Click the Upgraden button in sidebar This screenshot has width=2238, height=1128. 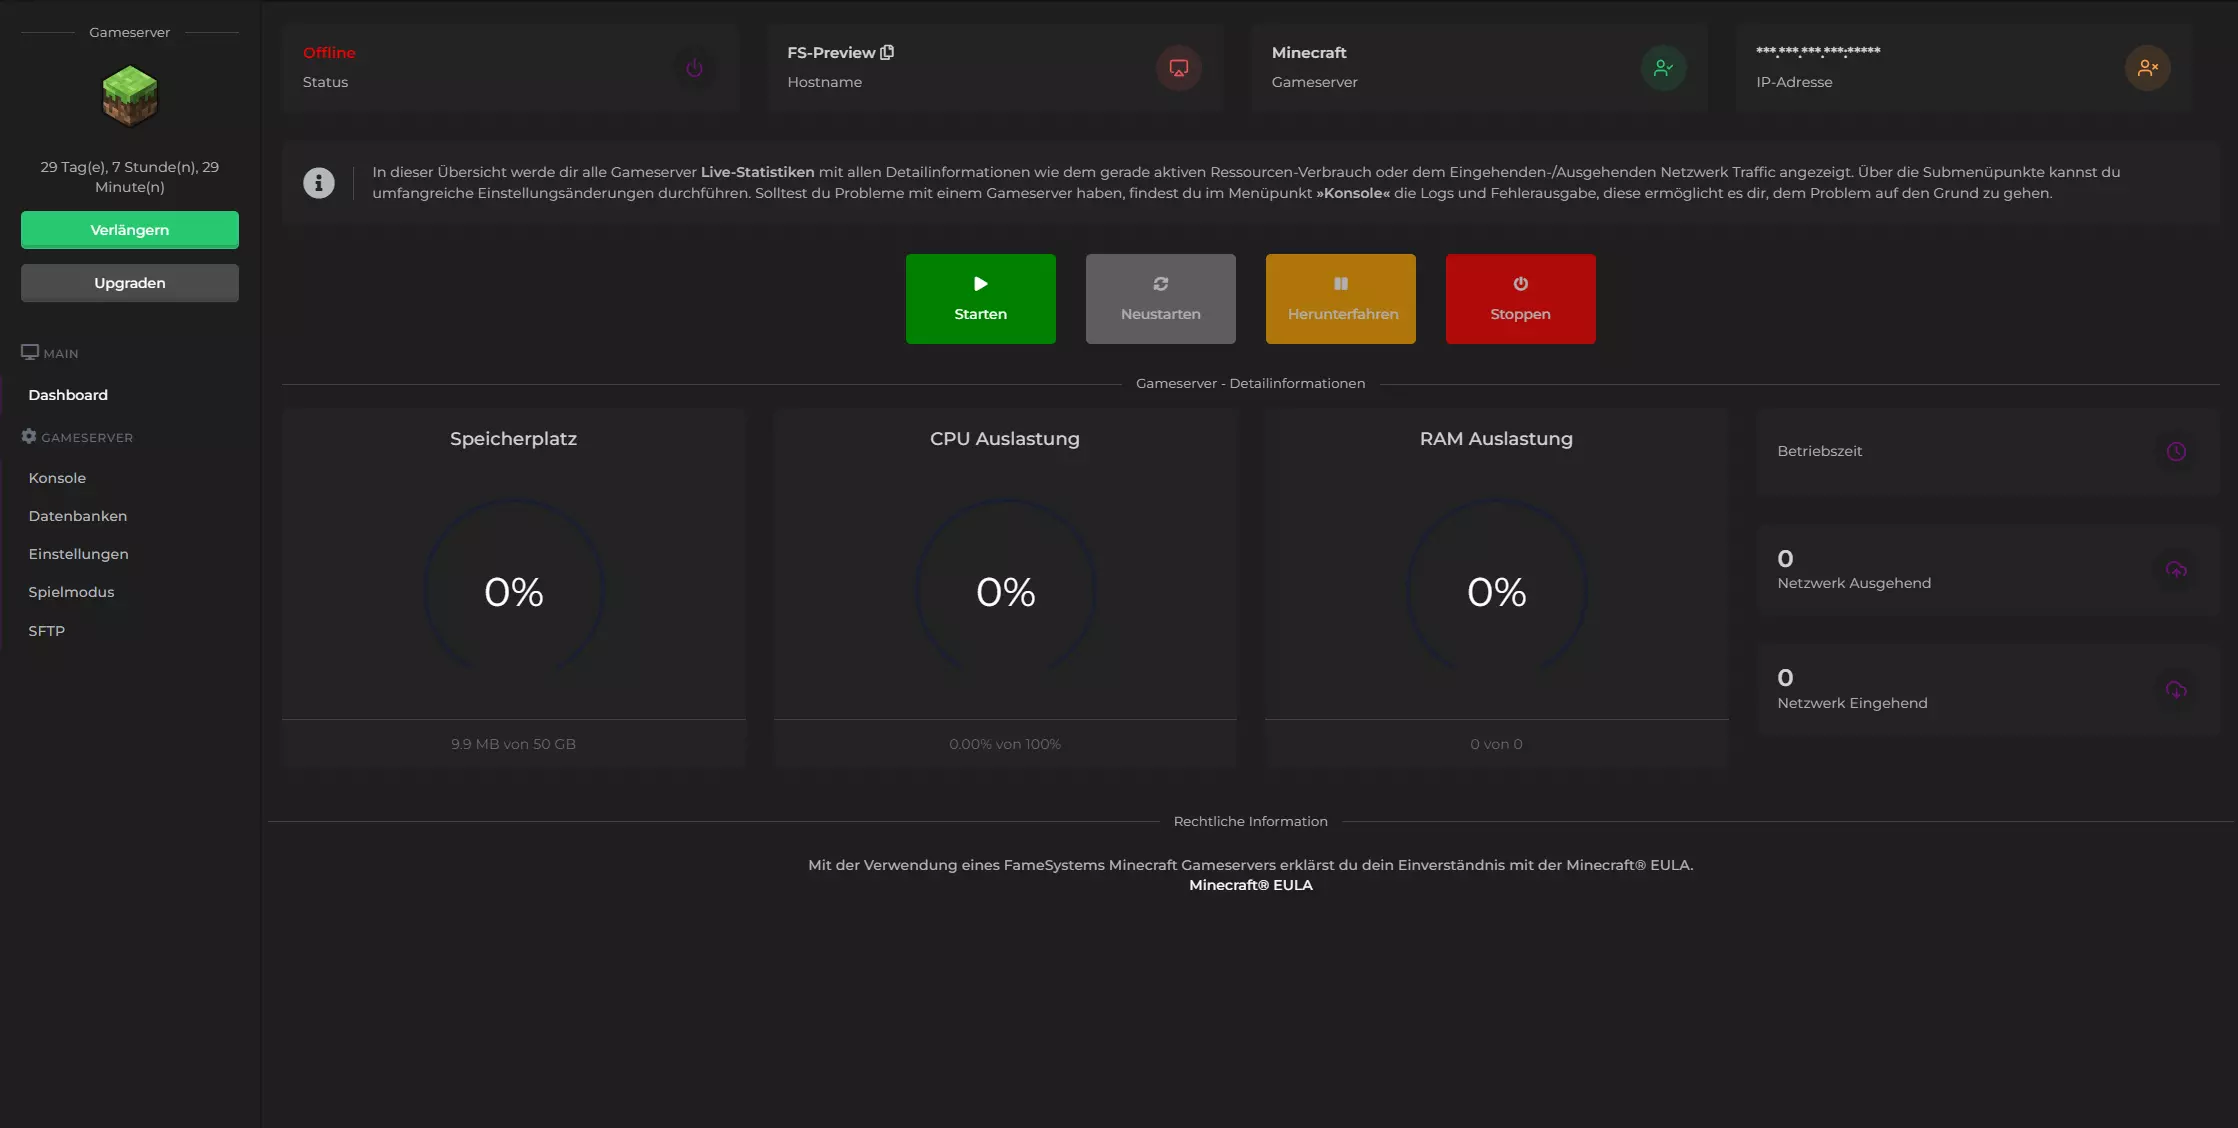130,283
